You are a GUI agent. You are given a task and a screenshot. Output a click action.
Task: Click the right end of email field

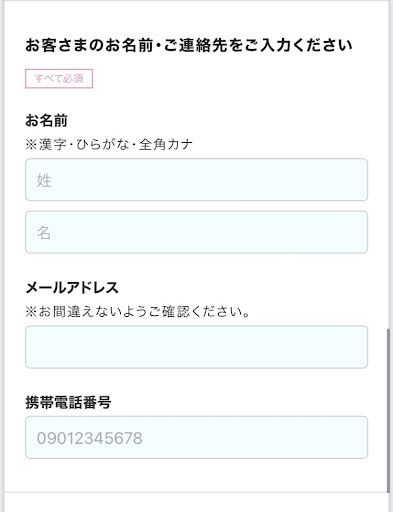tap(357, 347)
